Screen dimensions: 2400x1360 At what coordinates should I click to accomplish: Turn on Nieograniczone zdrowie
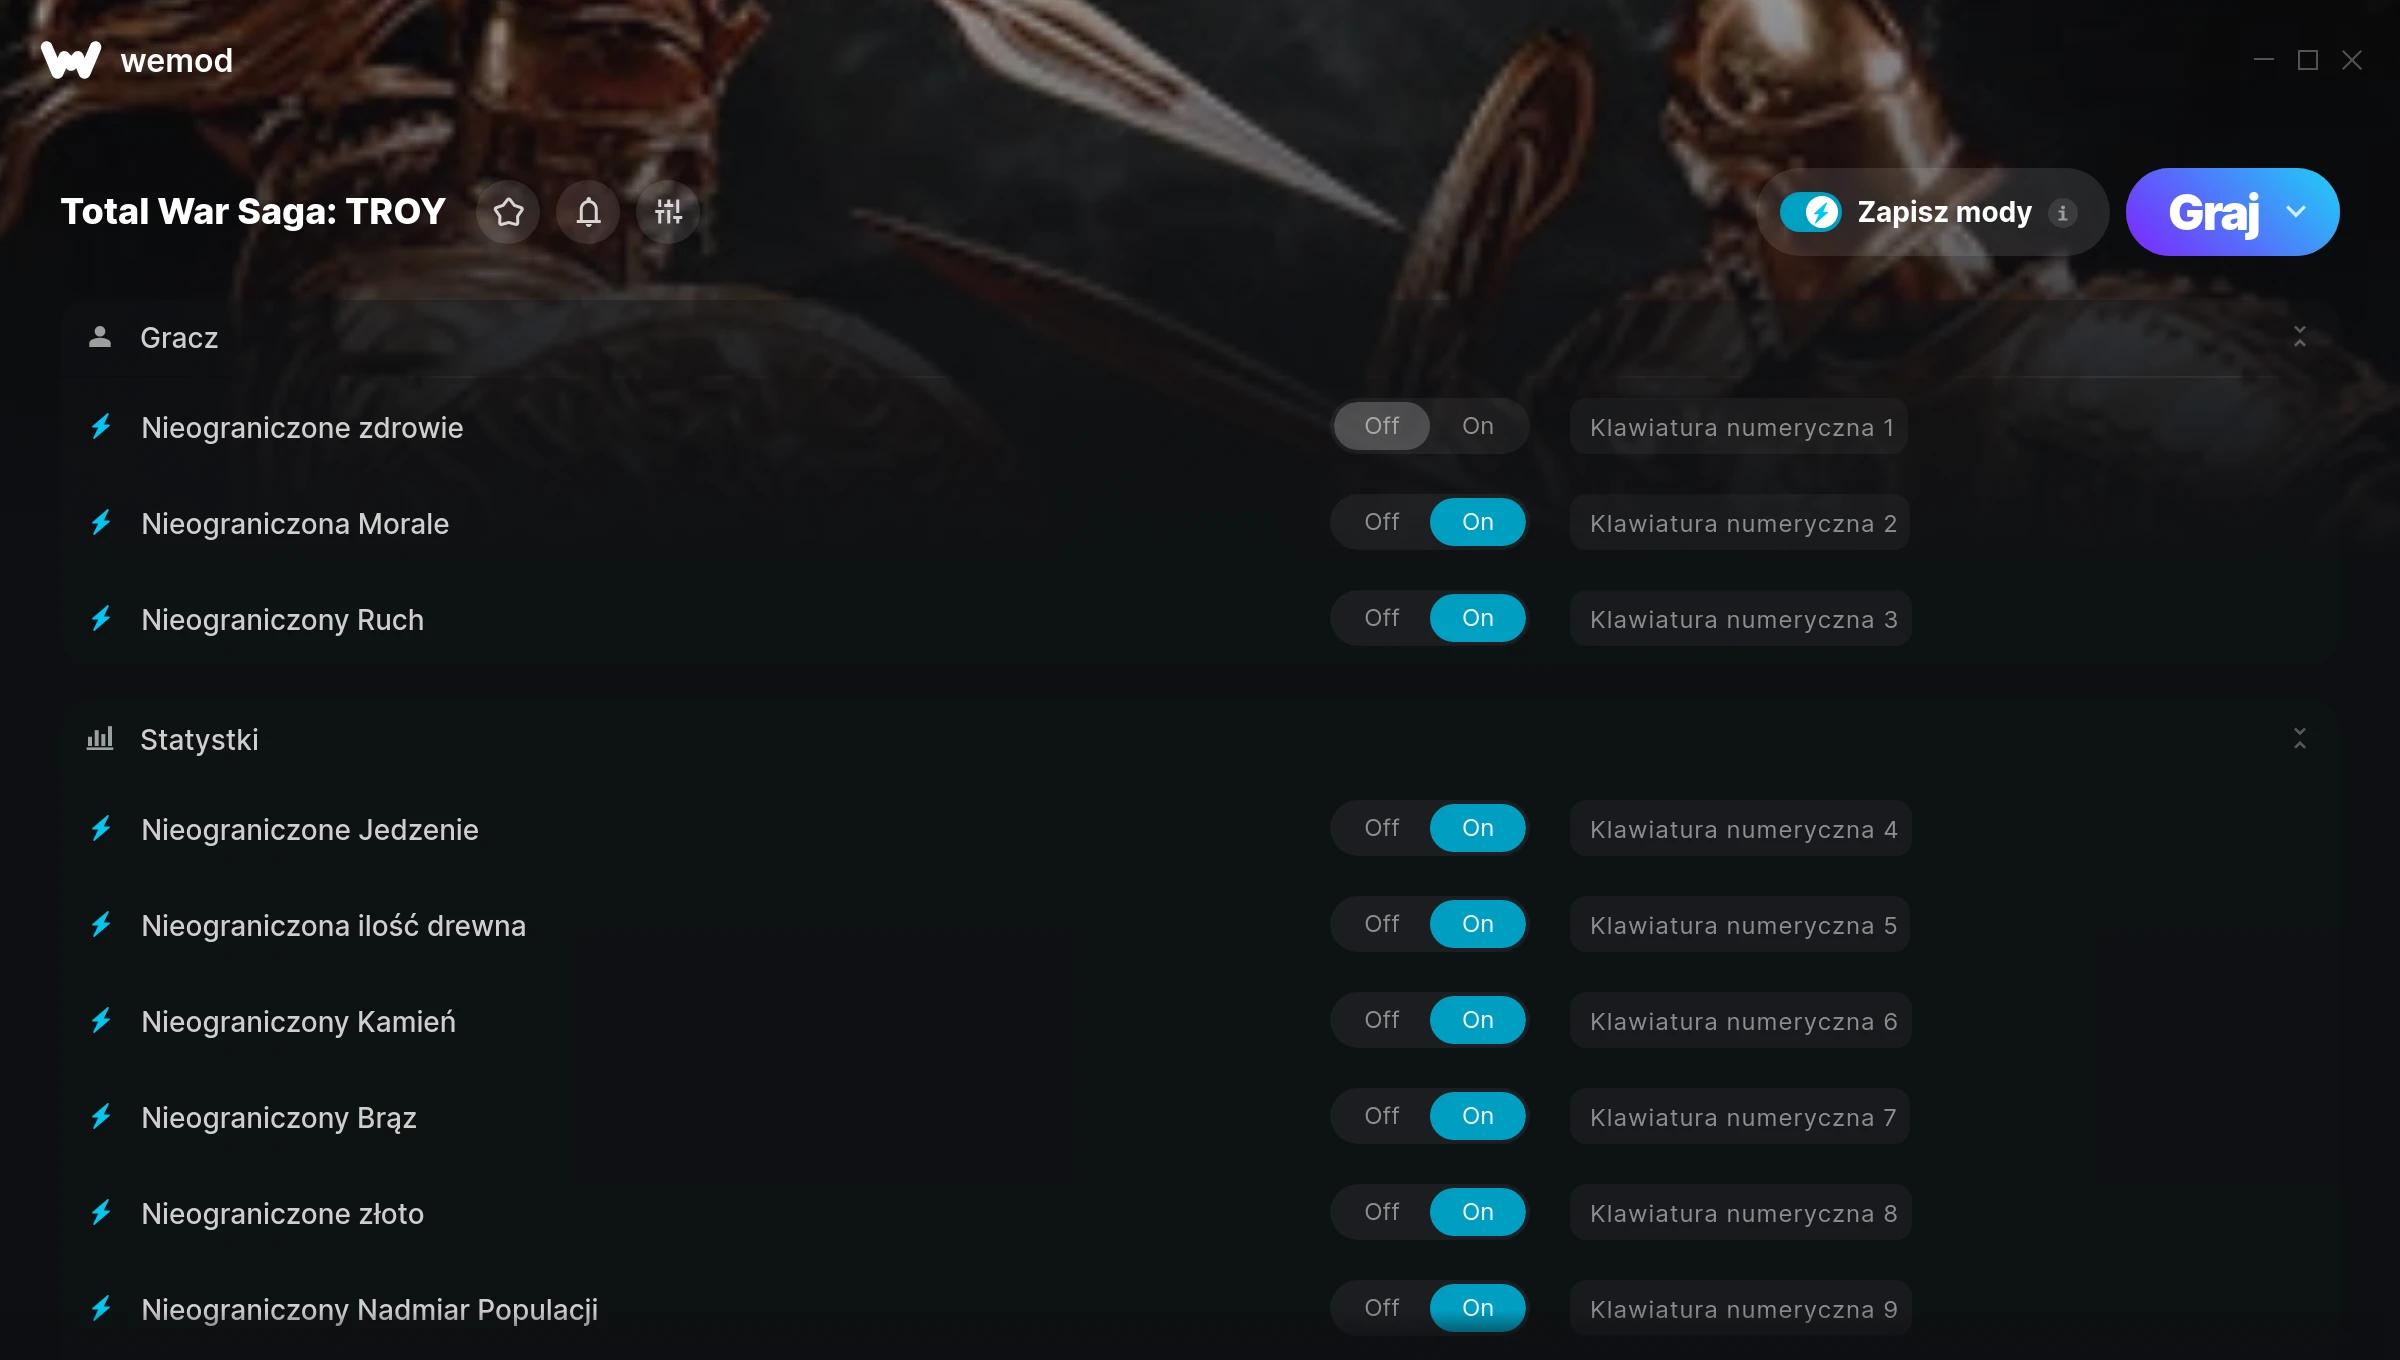point(1477,426)
